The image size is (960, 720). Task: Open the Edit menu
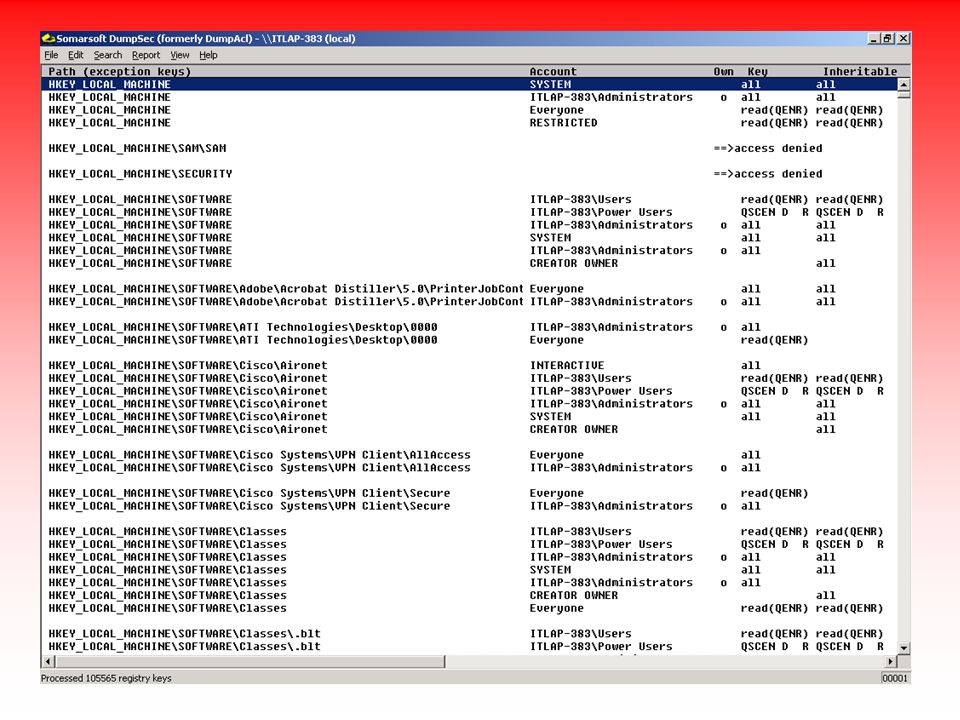click(76, 55)
